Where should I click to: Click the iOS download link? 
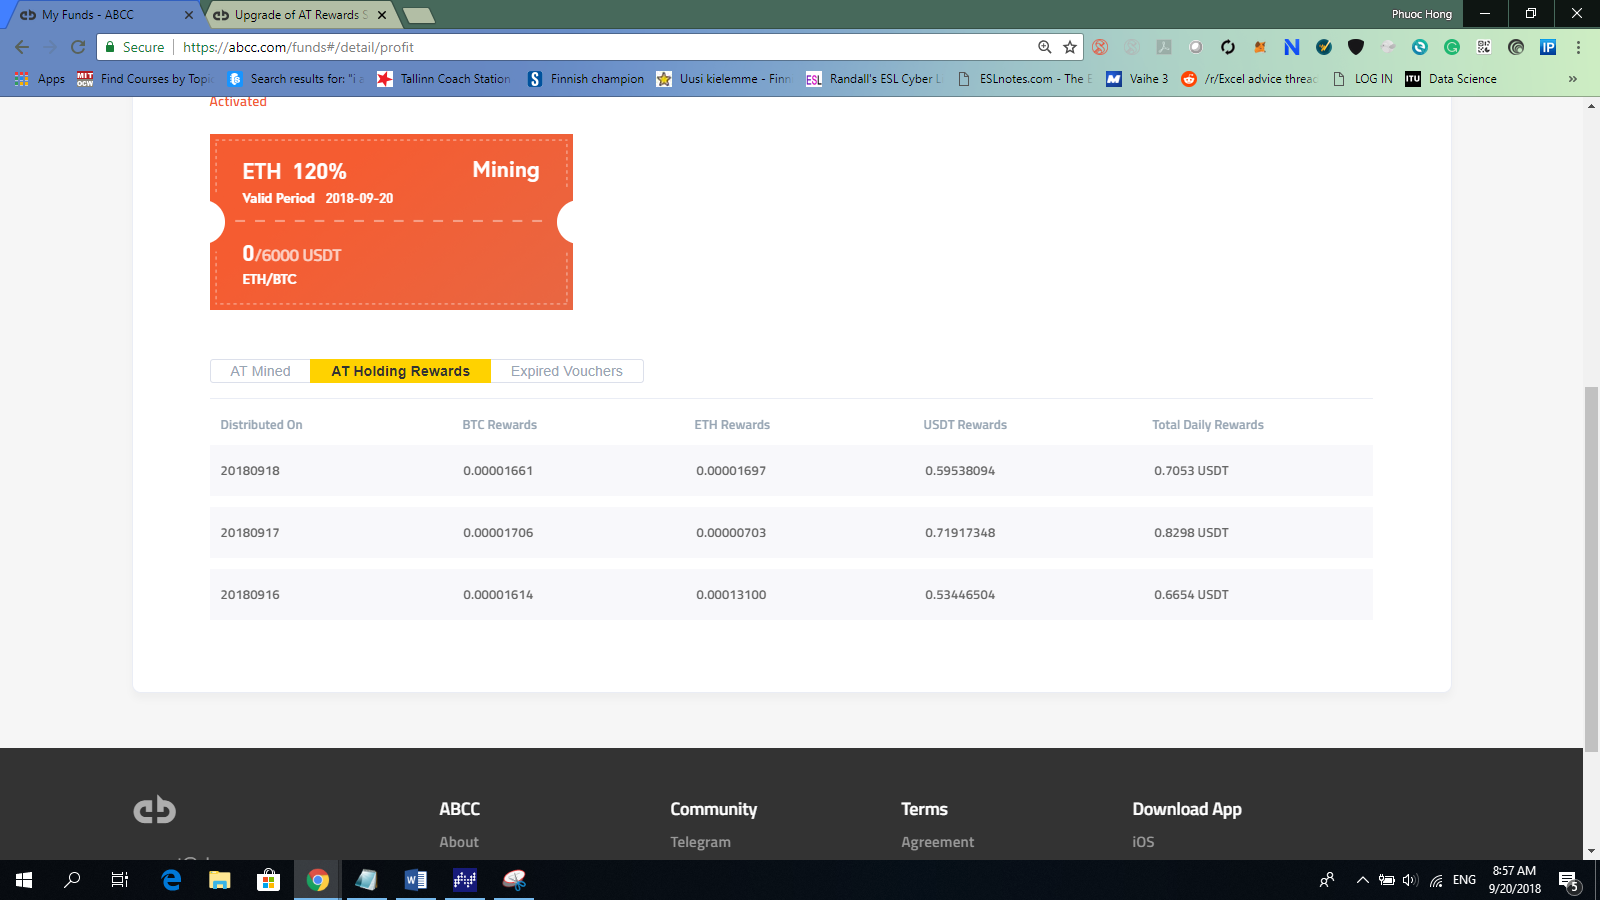(1143, 842)
